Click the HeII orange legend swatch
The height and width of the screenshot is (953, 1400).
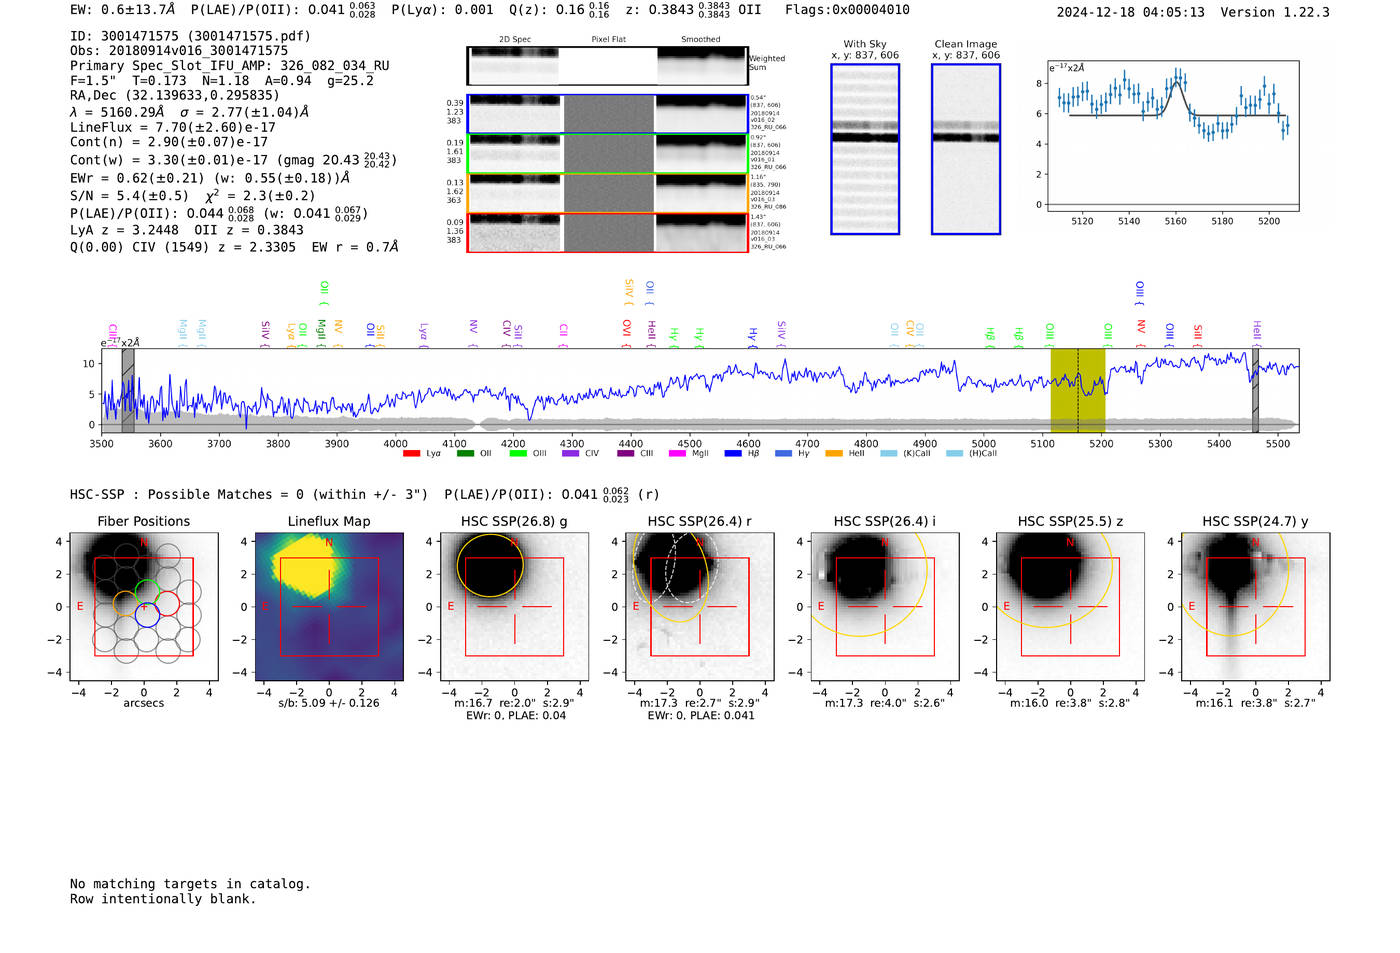834,453
